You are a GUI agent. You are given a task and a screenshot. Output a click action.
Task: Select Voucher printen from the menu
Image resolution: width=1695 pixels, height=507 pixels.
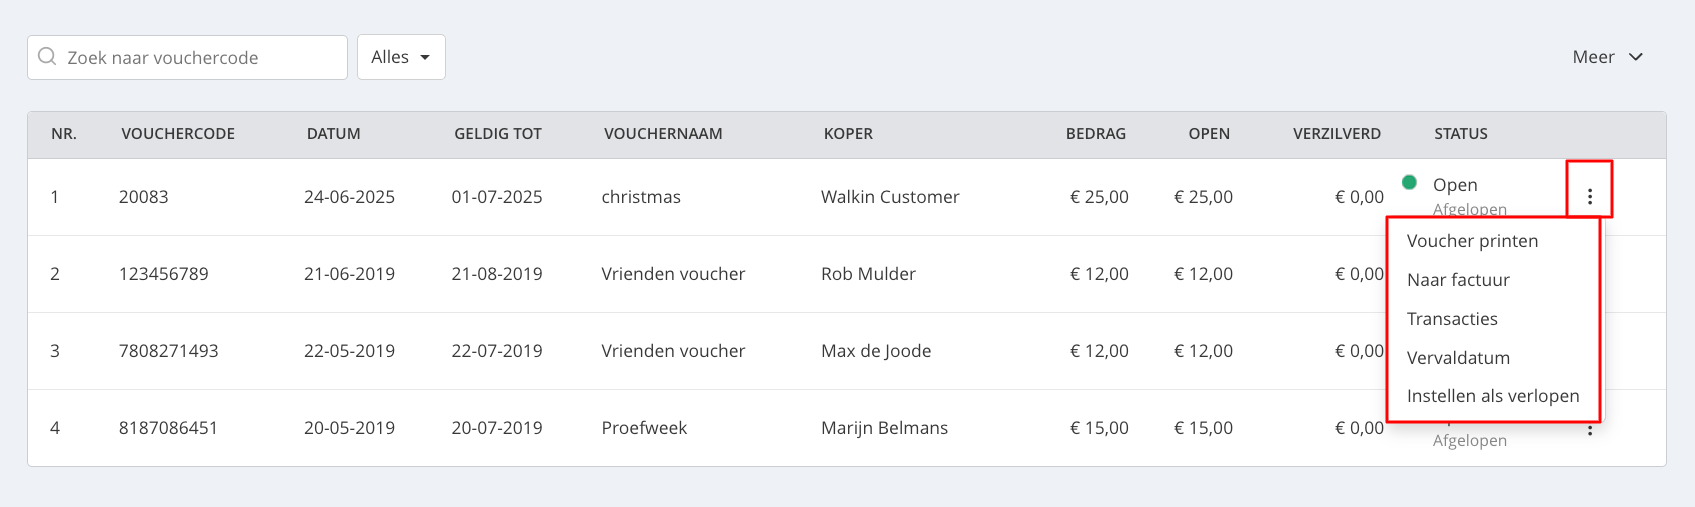(x=1472, y=241)
